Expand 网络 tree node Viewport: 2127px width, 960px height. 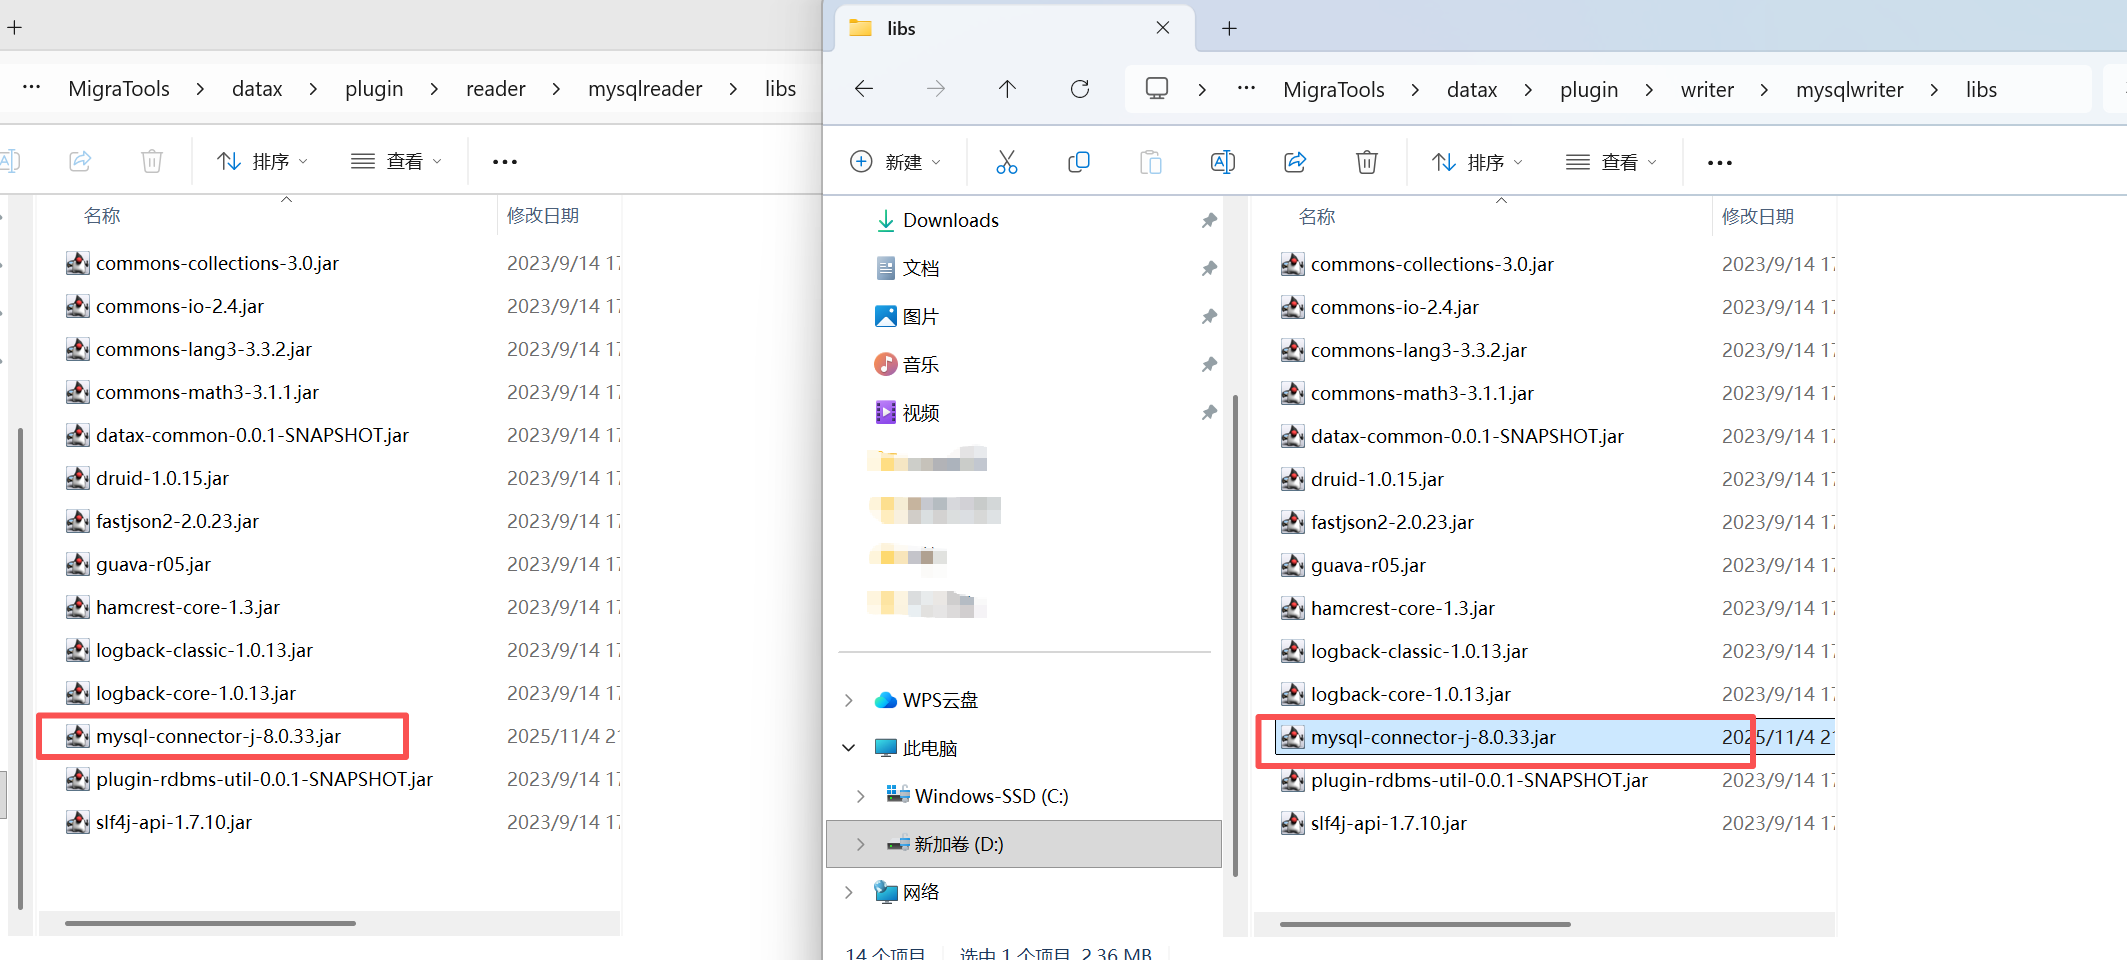pyautogui.click(x=849, y=892)
